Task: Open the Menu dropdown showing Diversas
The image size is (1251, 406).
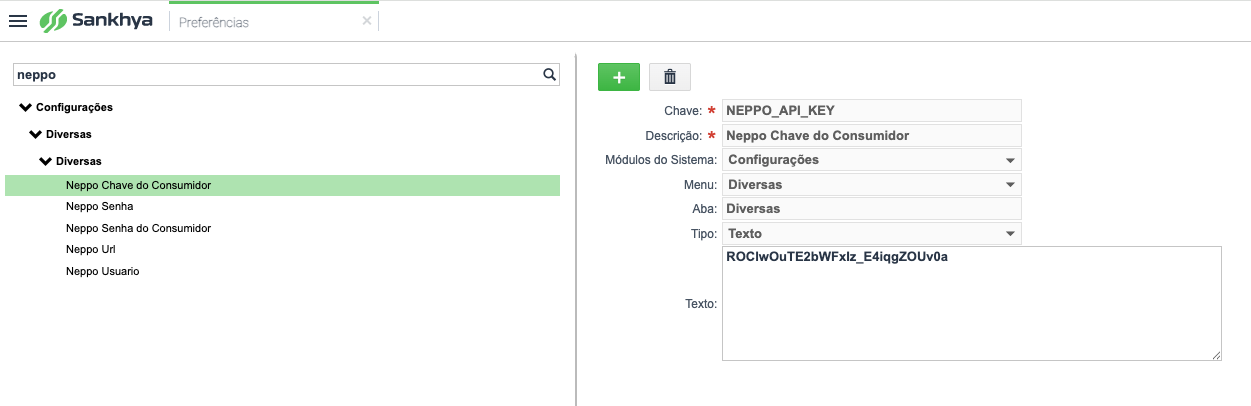Action: (x=871, y=184)
